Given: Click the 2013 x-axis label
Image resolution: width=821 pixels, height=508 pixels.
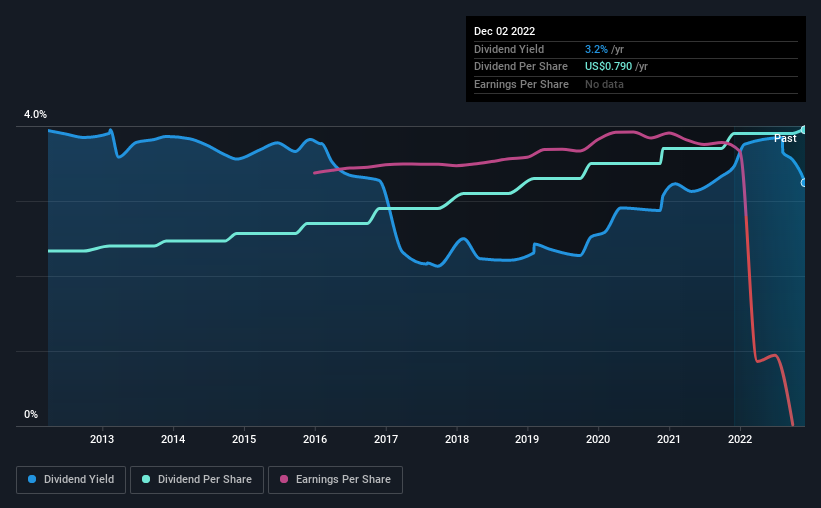Looking at the screenshot, I should 102,439.
